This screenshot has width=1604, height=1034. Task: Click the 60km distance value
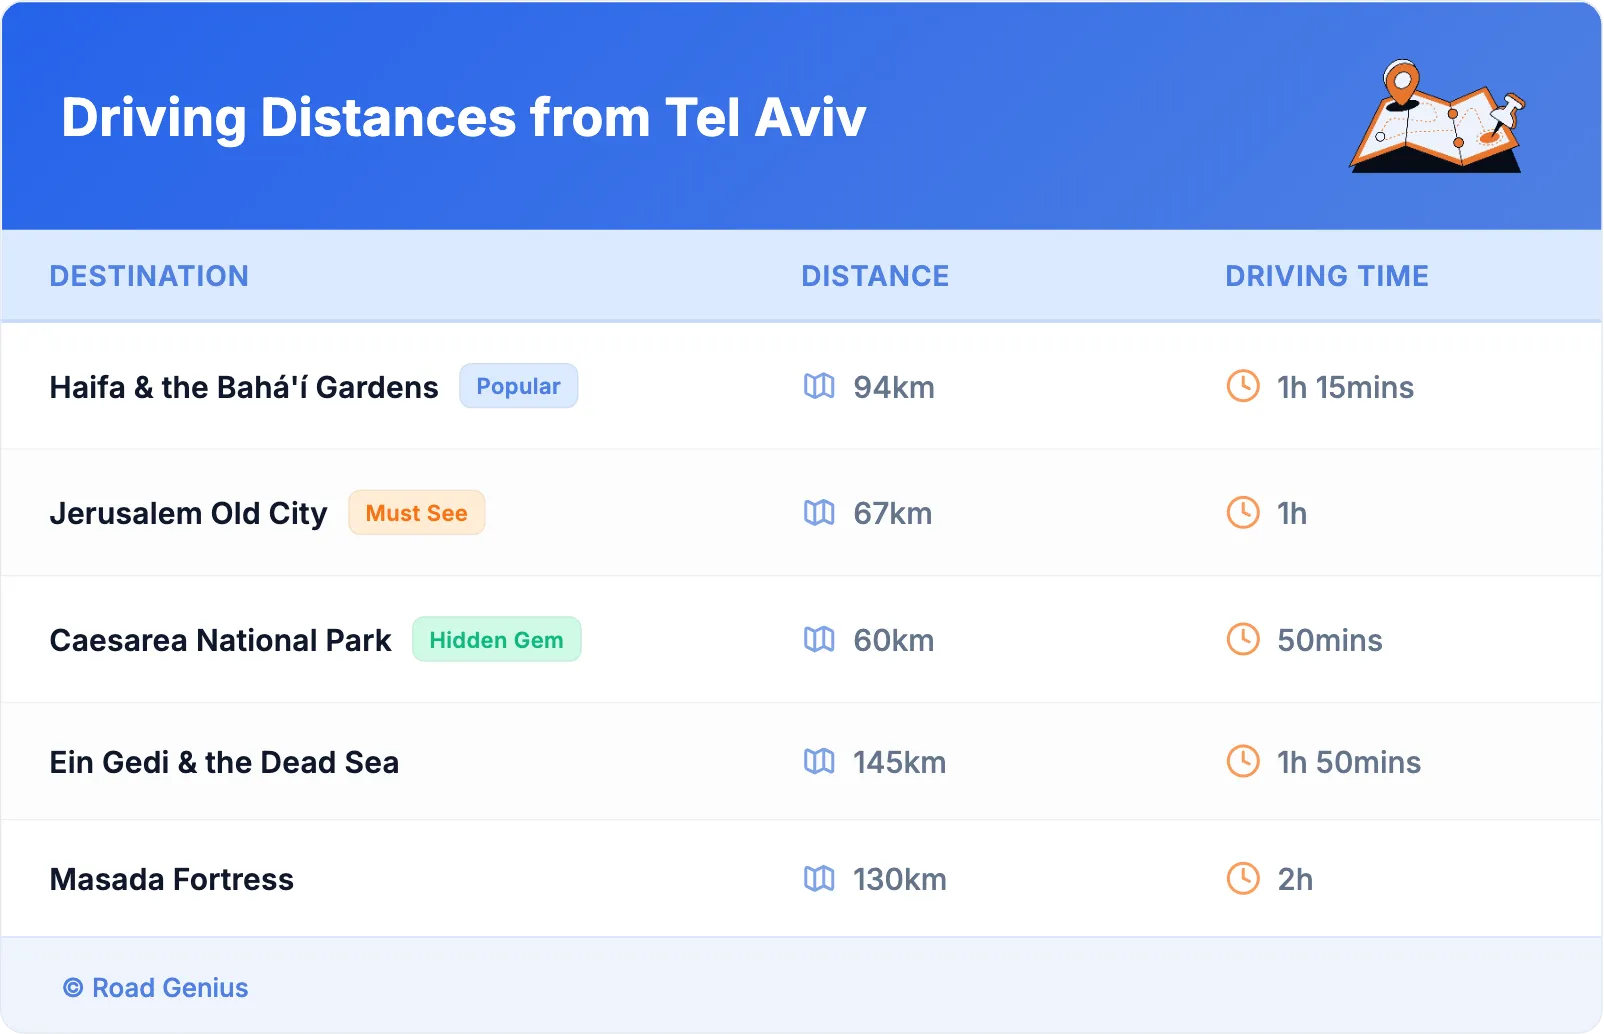[894, 640]
